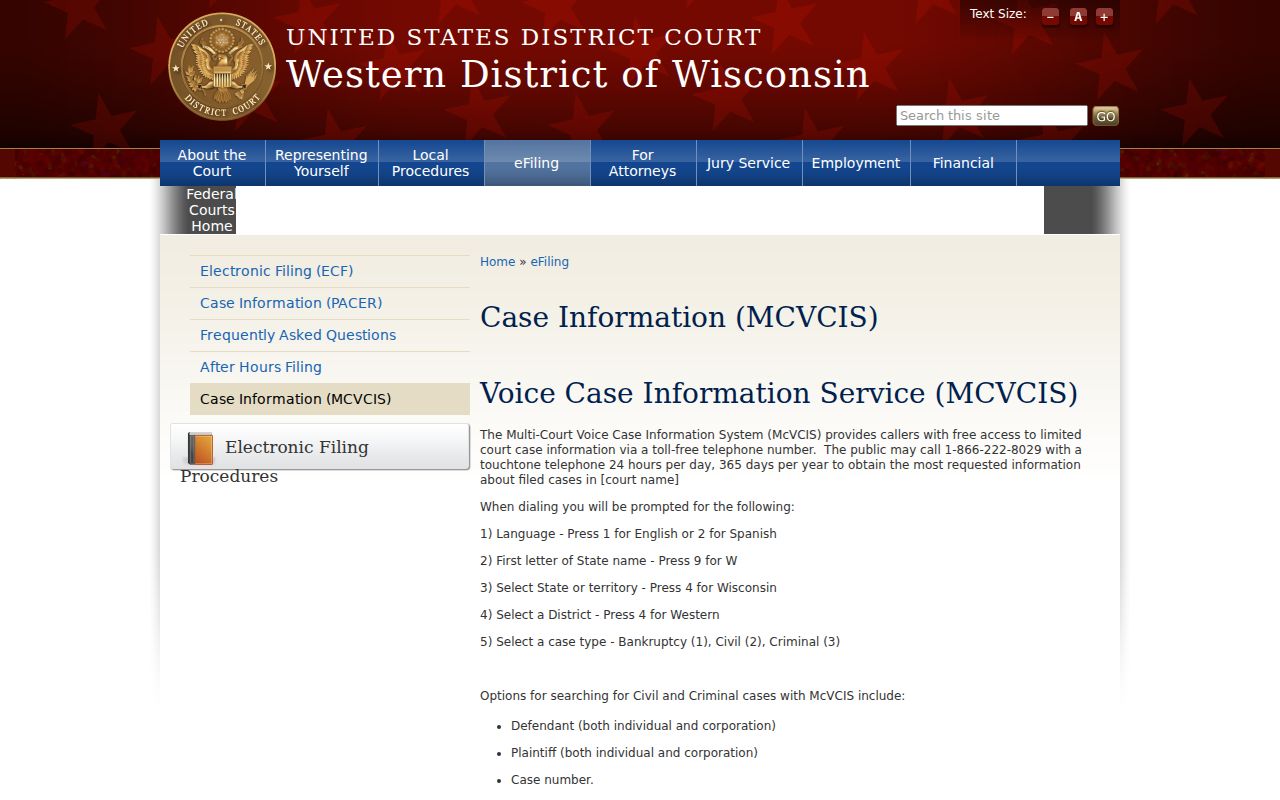Click the Case Information (MCVCIS) page heading
Screen dimensions: 1280x800
(x=679, y=317)
